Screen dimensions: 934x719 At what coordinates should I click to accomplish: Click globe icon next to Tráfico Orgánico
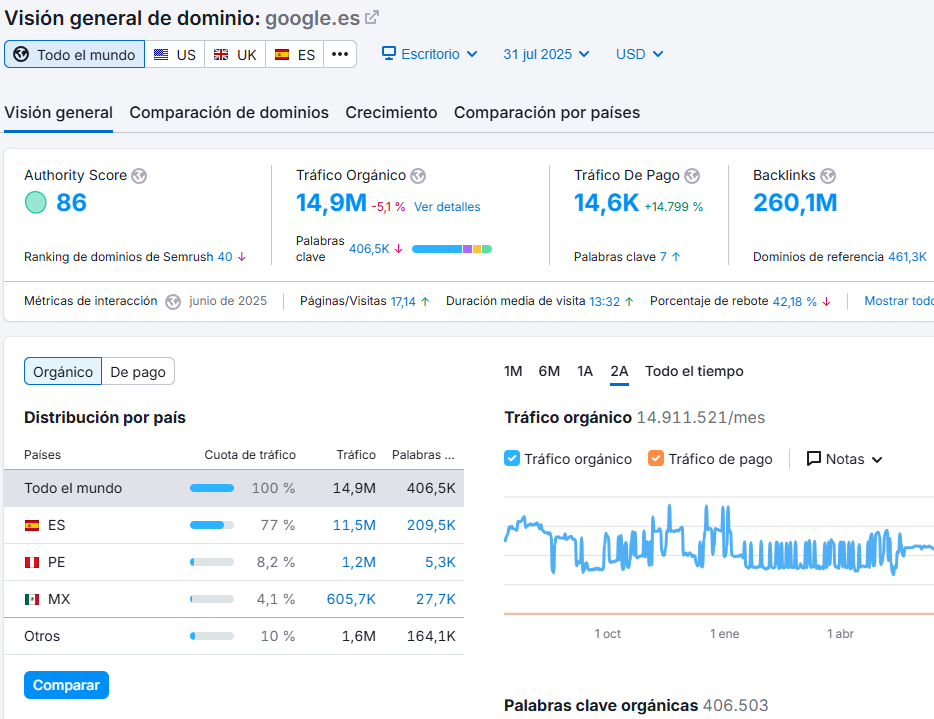tap(418, 176)
